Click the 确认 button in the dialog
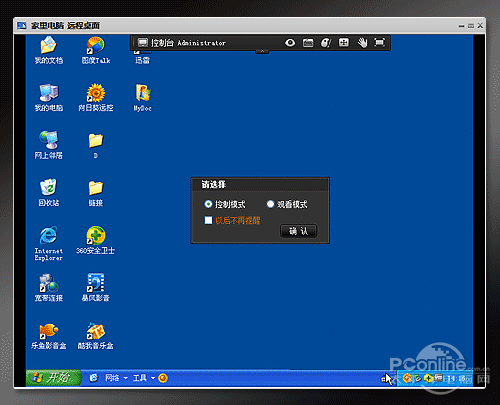Image resolution: width=500 pixels, height=405 pixels. [x=298, y=231]
